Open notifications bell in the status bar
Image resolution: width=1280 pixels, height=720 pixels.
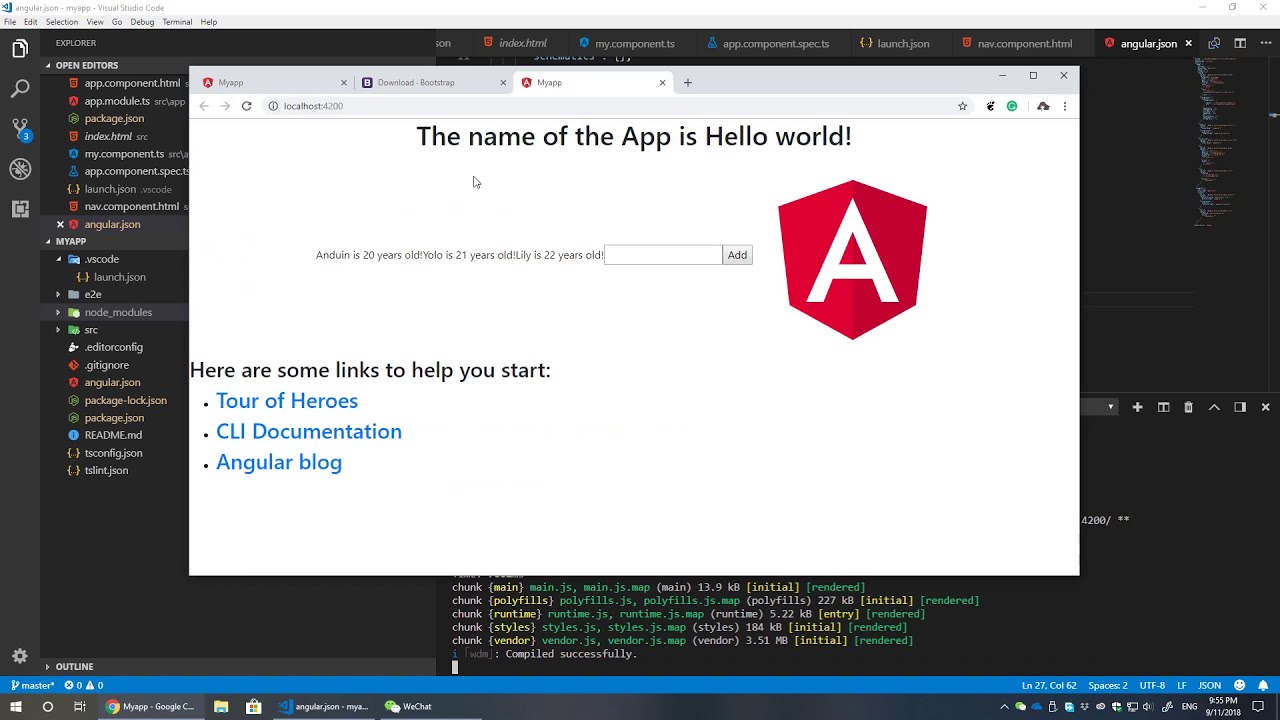1263,686
